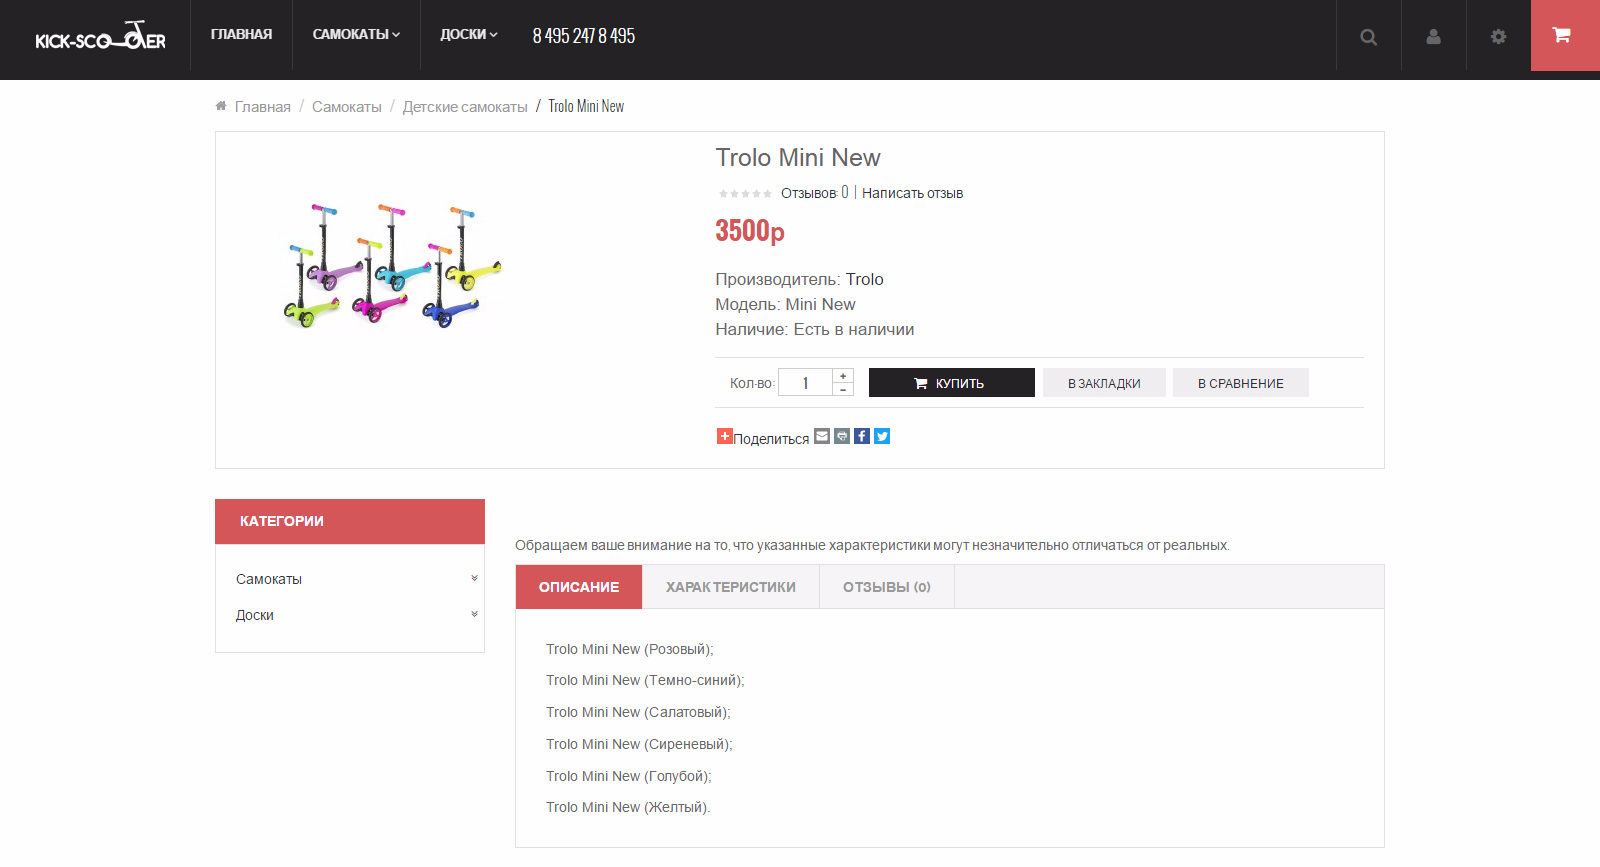
Task: Click the Категории sidebar header
Action: click(350, 521)
